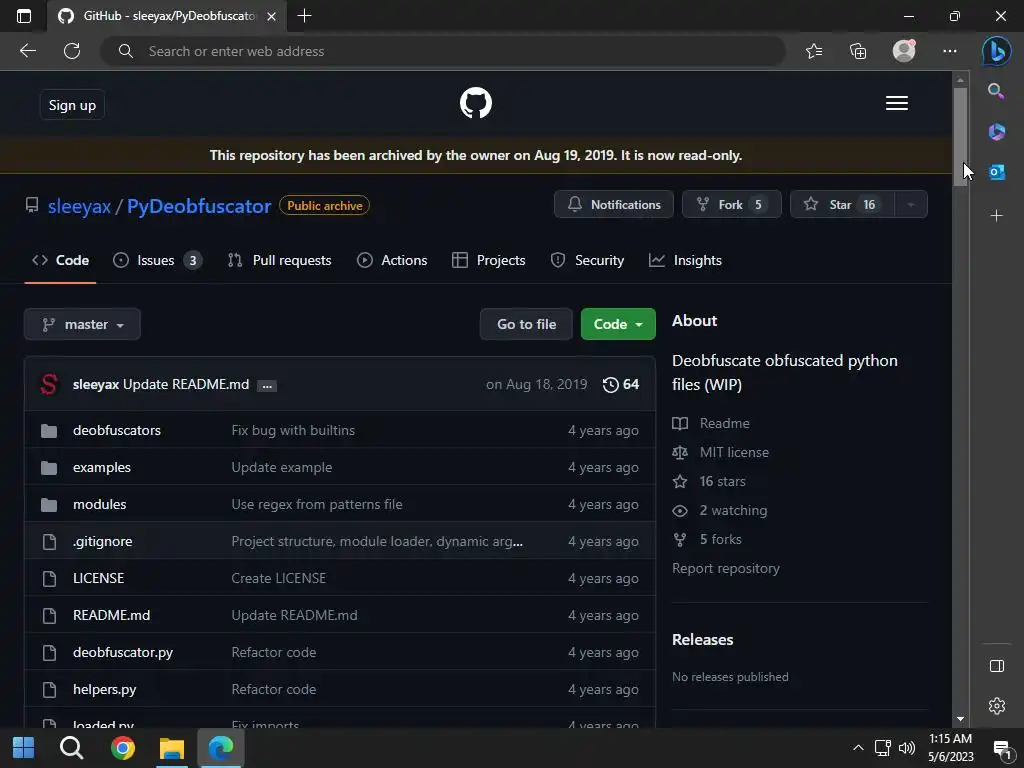Screen dimensions: 1024x768
Task: Refresh the page with reload icon
Action: pyautogui.click(x=72, y=51)
